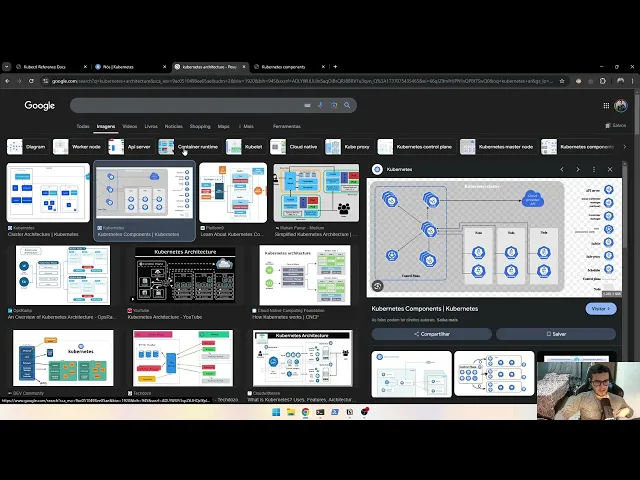Open Chrome from the taskbar
The image size is (640, 480).
(305, 412)
